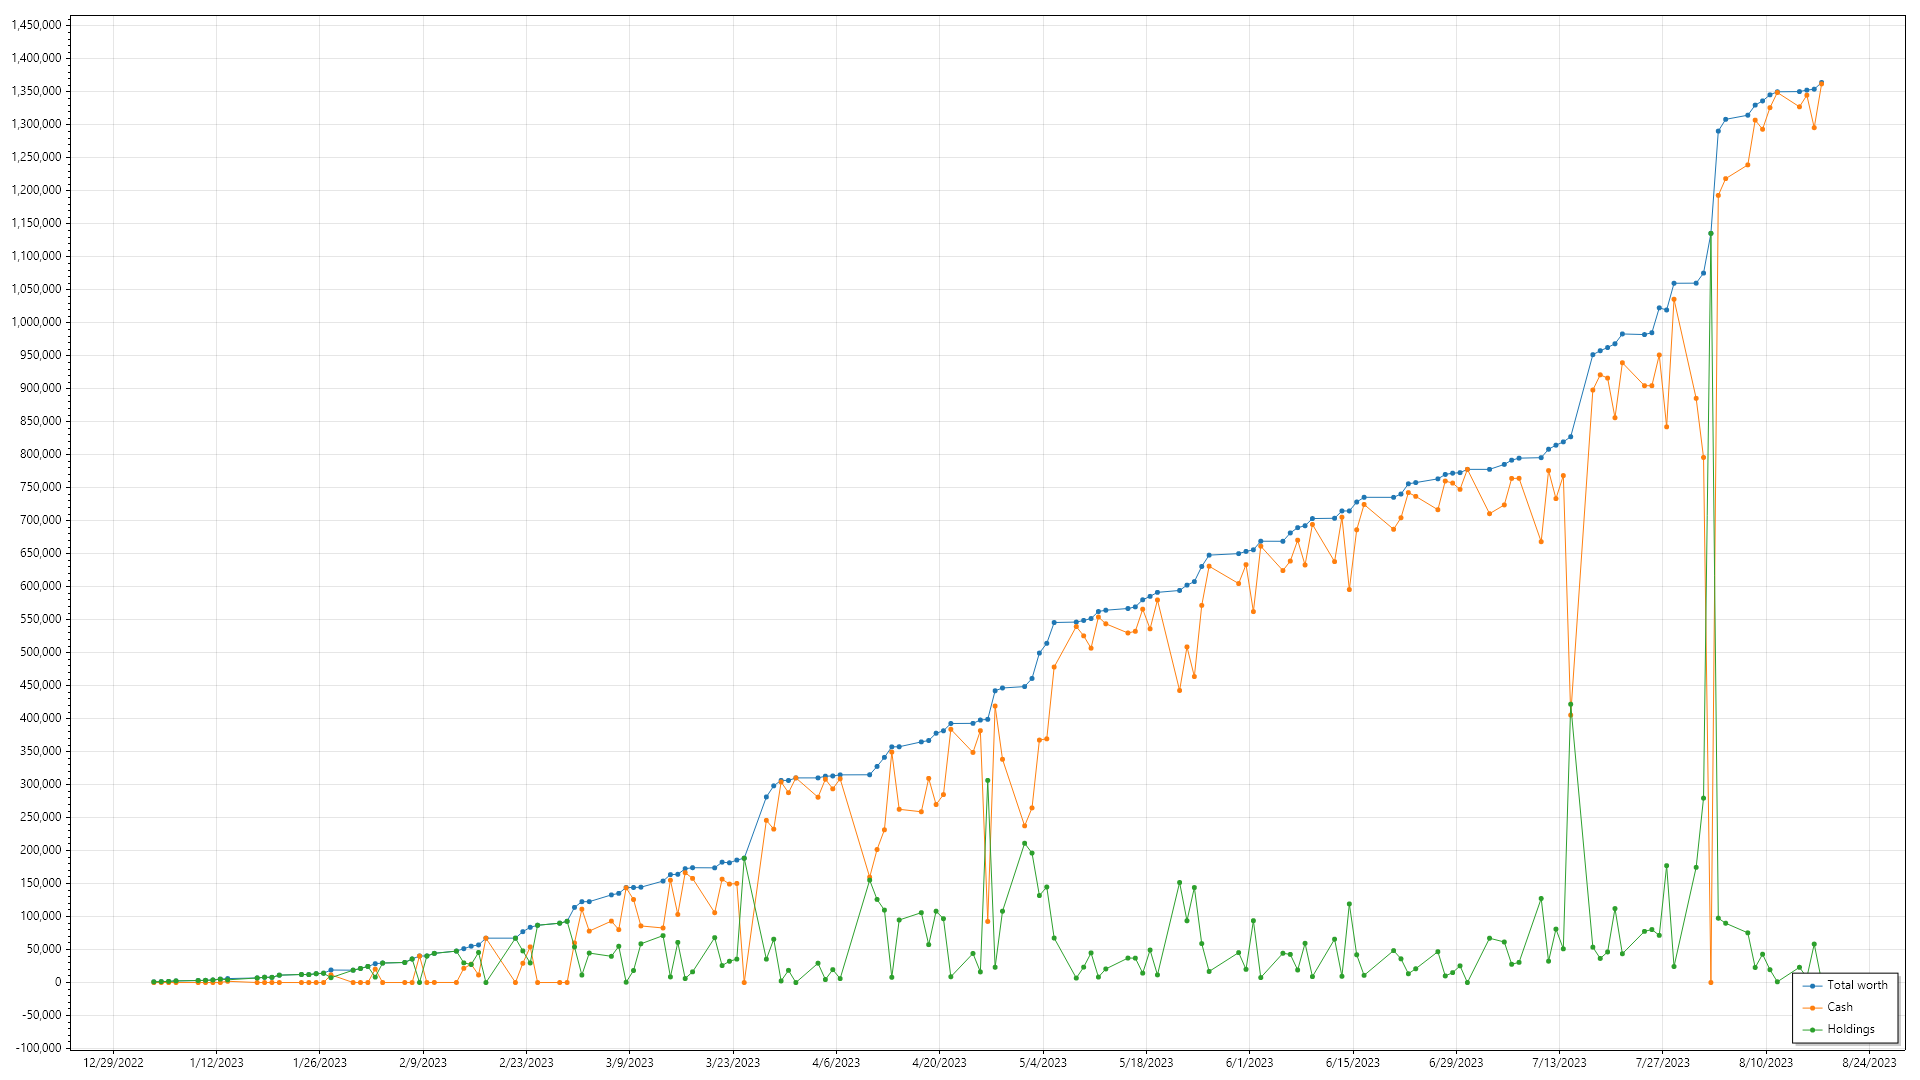Click the 1/12/2023 date label
Screen dimensions: 1920x1080
tap(216, 1063)
